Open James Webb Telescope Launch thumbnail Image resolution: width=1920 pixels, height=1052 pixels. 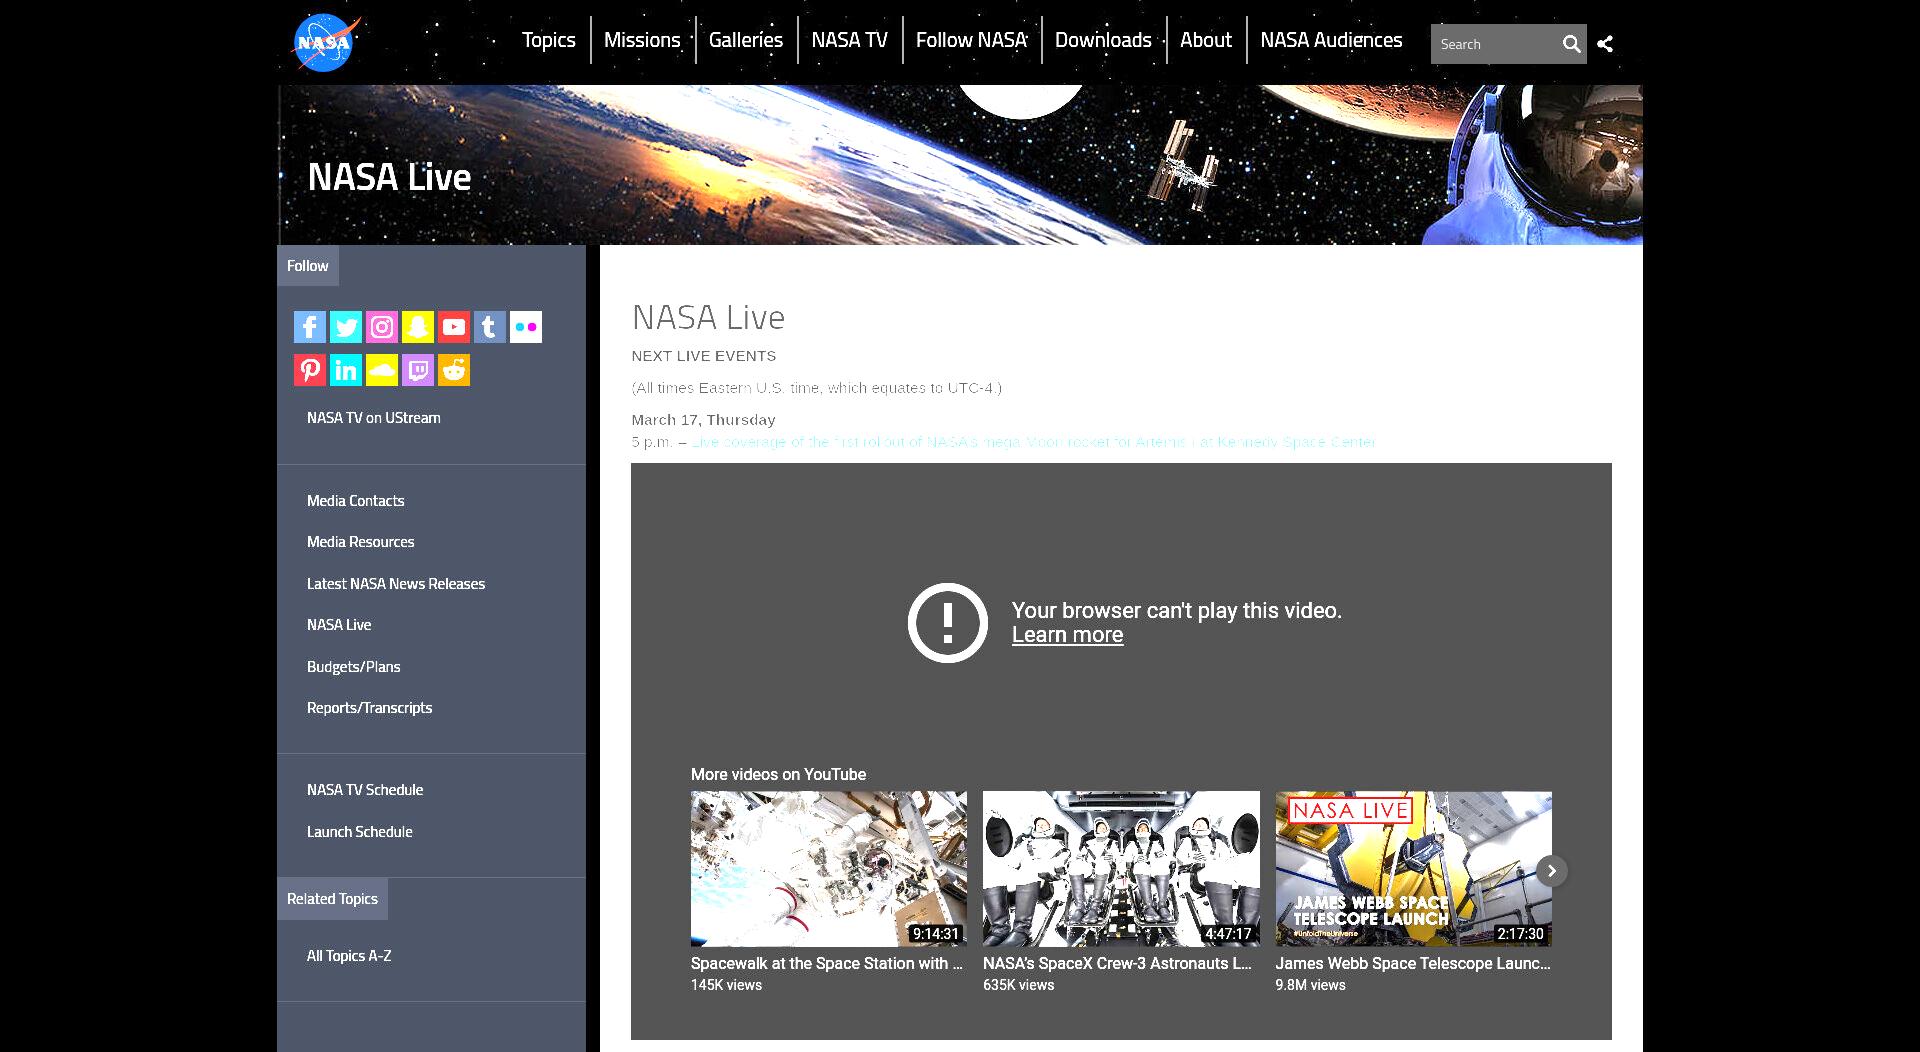point(1413,869)
